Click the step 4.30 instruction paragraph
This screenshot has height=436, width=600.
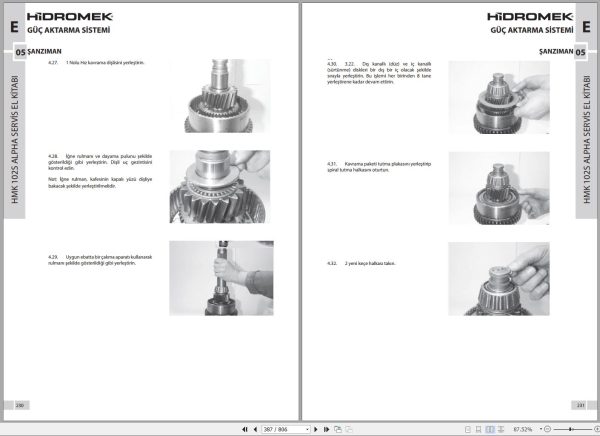tap(379, 73)
